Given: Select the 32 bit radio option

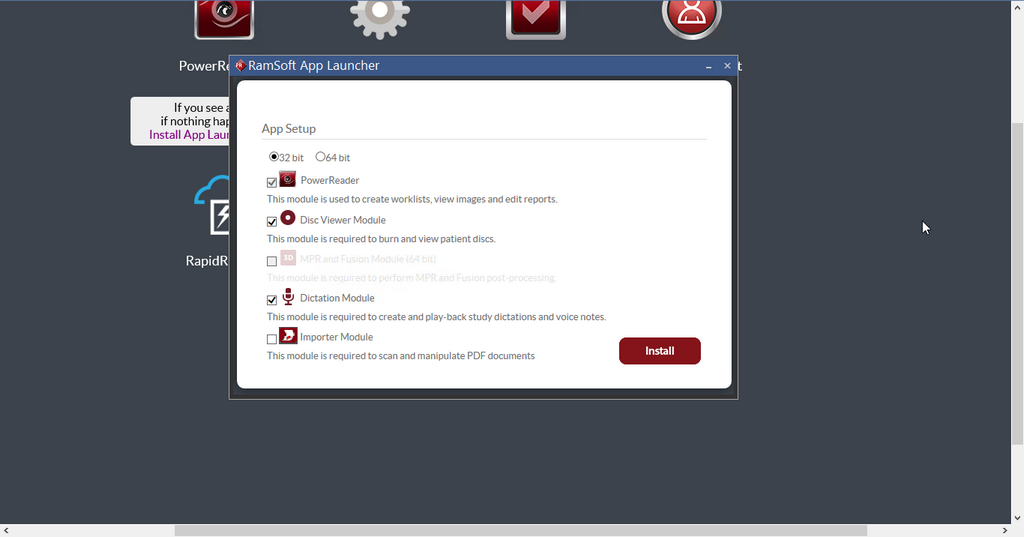Looking at the screenshot, I should [x=274, y=157].
